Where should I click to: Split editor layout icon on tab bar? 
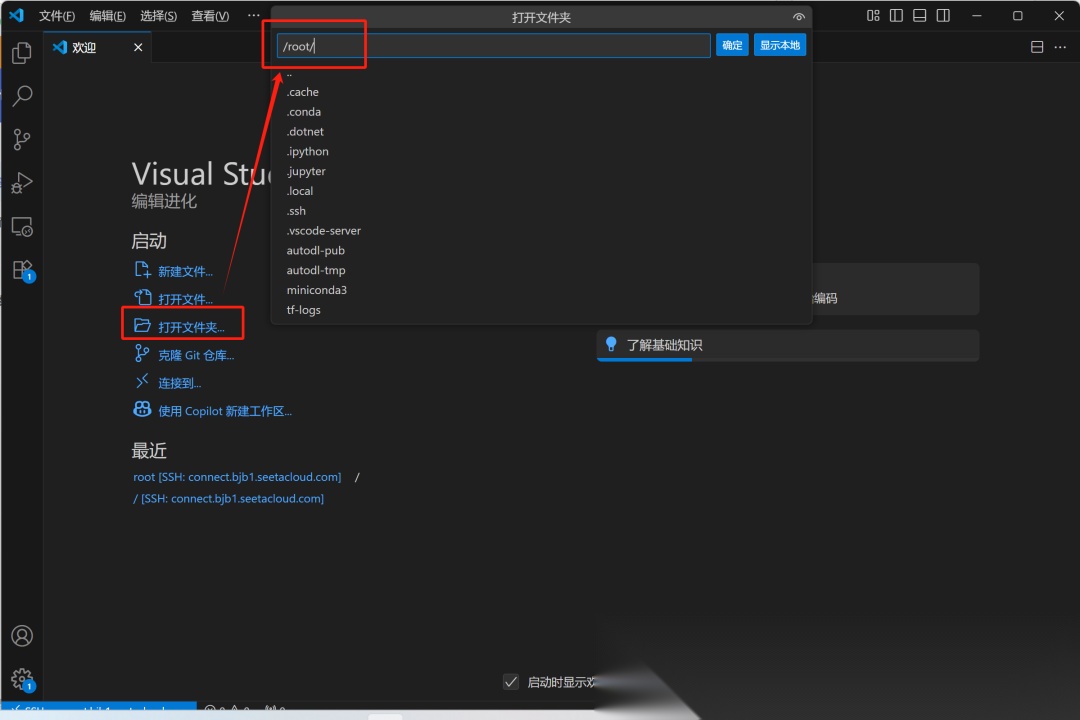1037,47
